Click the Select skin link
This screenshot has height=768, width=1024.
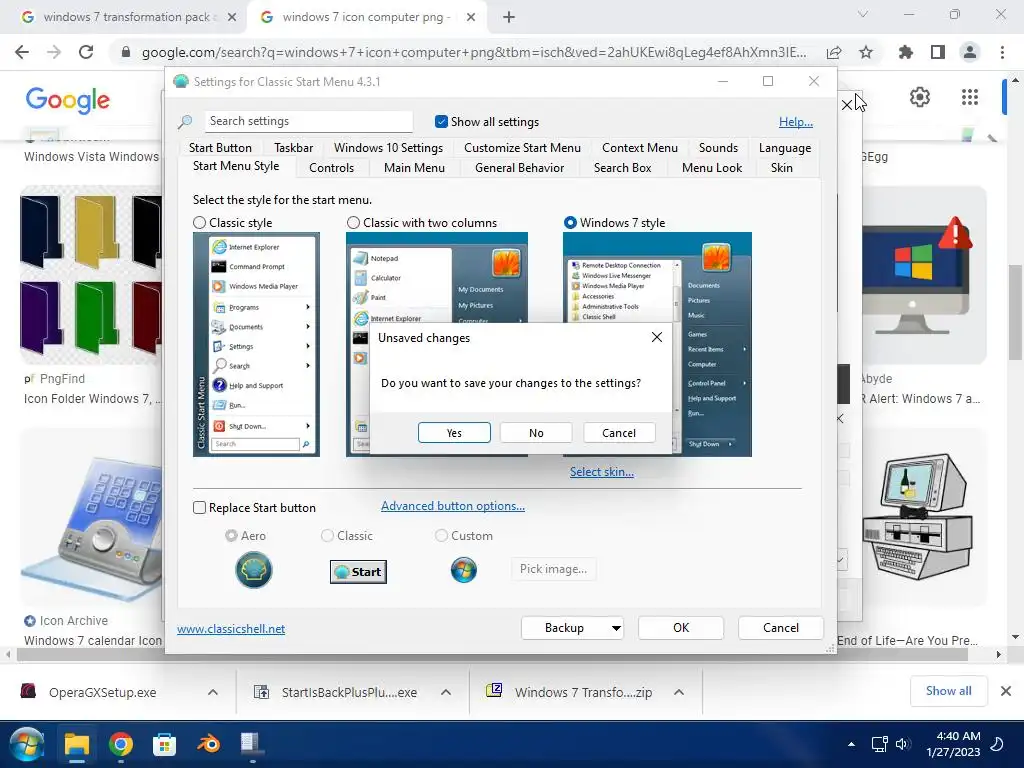click(601, 472)
